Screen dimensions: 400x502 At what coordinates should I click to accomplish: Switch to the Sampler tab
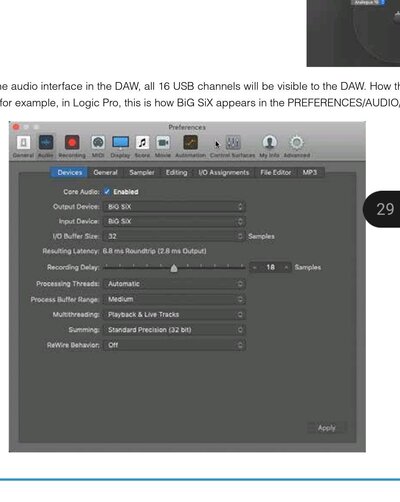pyautogui.click(x=142, y=172)
